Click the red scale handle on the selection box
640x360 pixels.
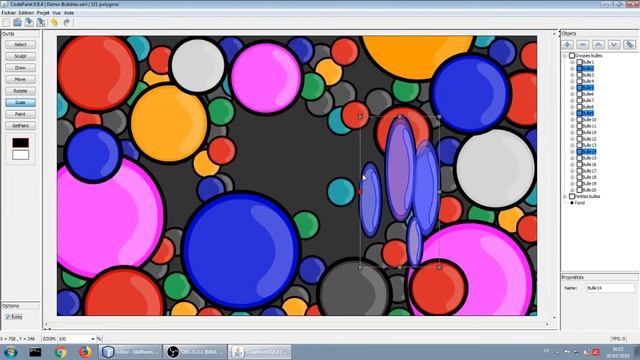(360, 191)
